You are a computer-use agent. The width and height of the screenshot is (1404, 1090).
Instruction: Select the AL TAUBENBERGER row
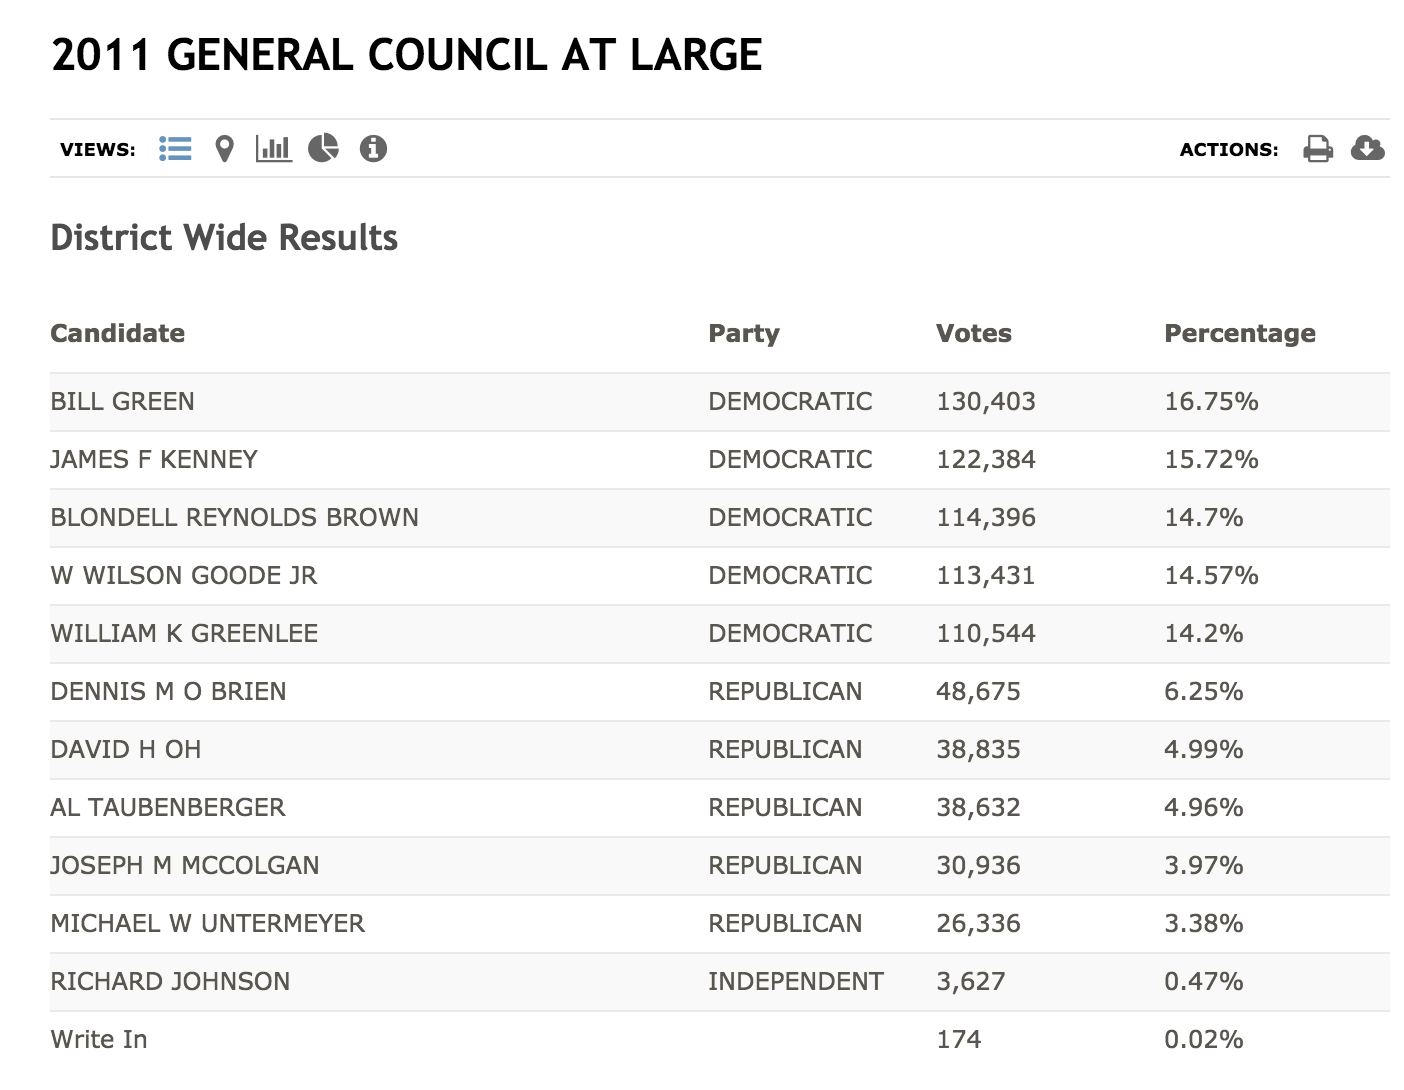[720, 808]
